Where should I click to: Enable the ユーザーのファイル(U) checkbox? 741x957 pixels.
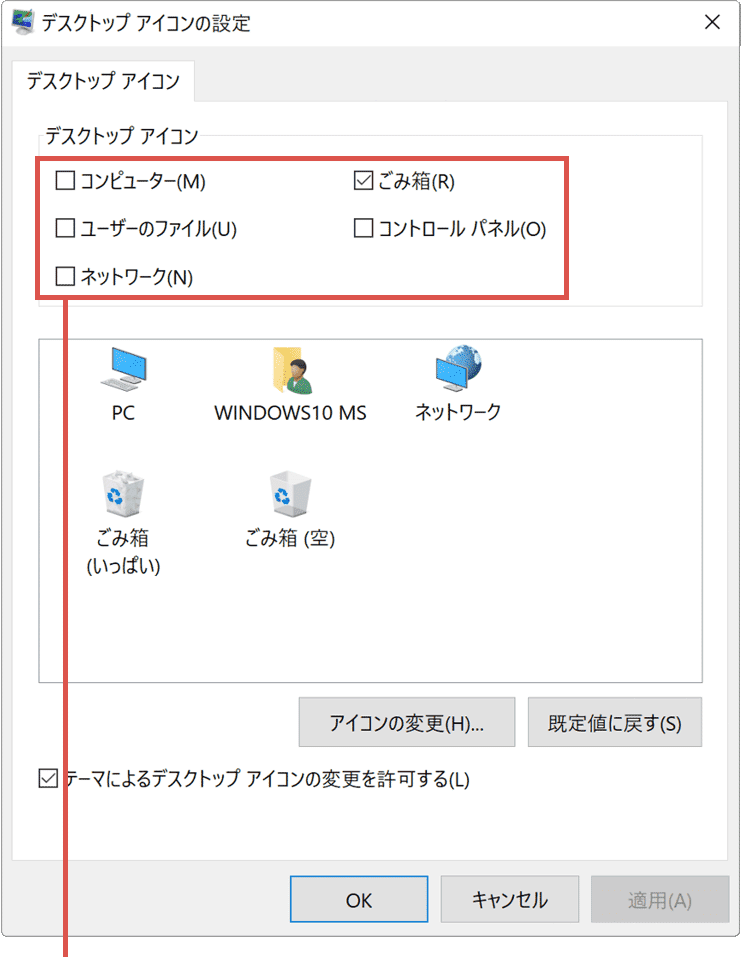[x=65, y=228]
